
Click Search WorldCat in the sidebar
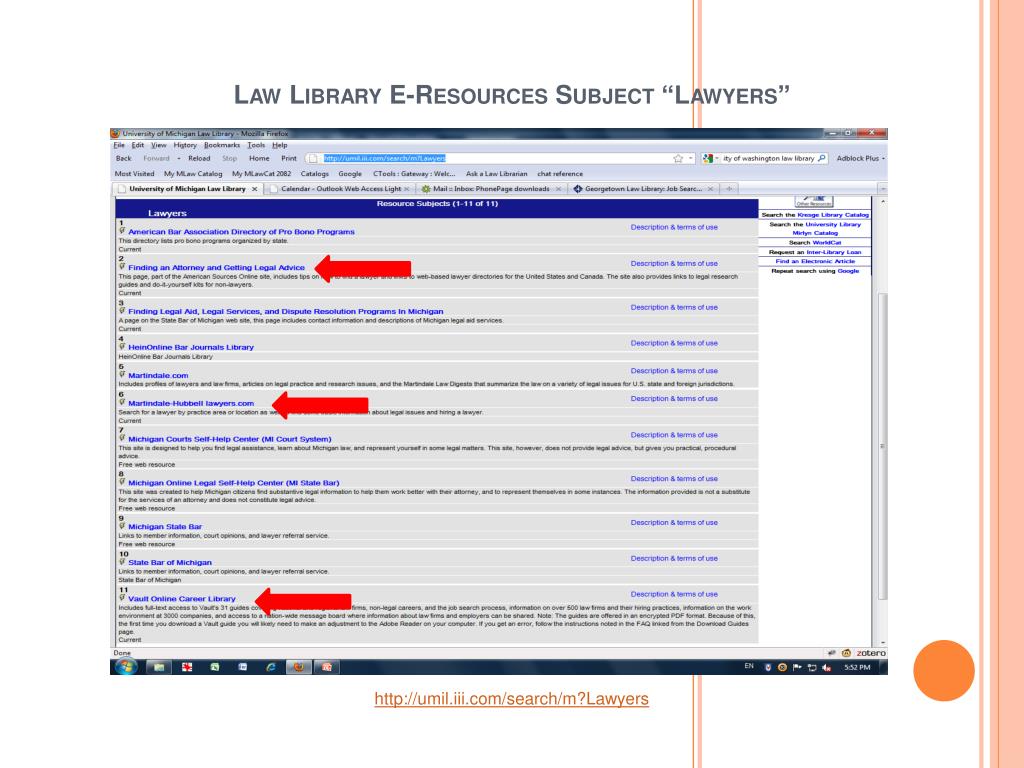click(x=815, y=242)
